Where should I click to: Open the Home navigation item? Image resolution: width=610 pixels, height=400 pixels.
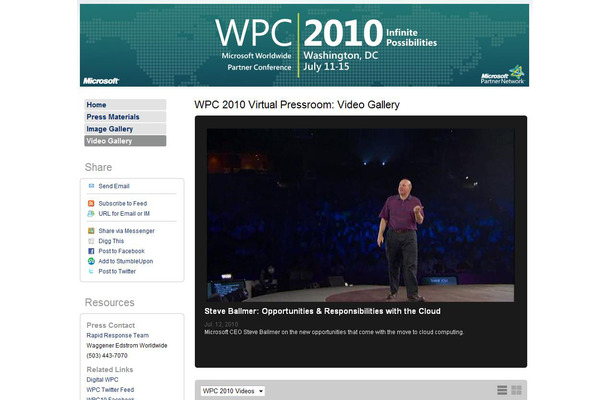[125, 105]
